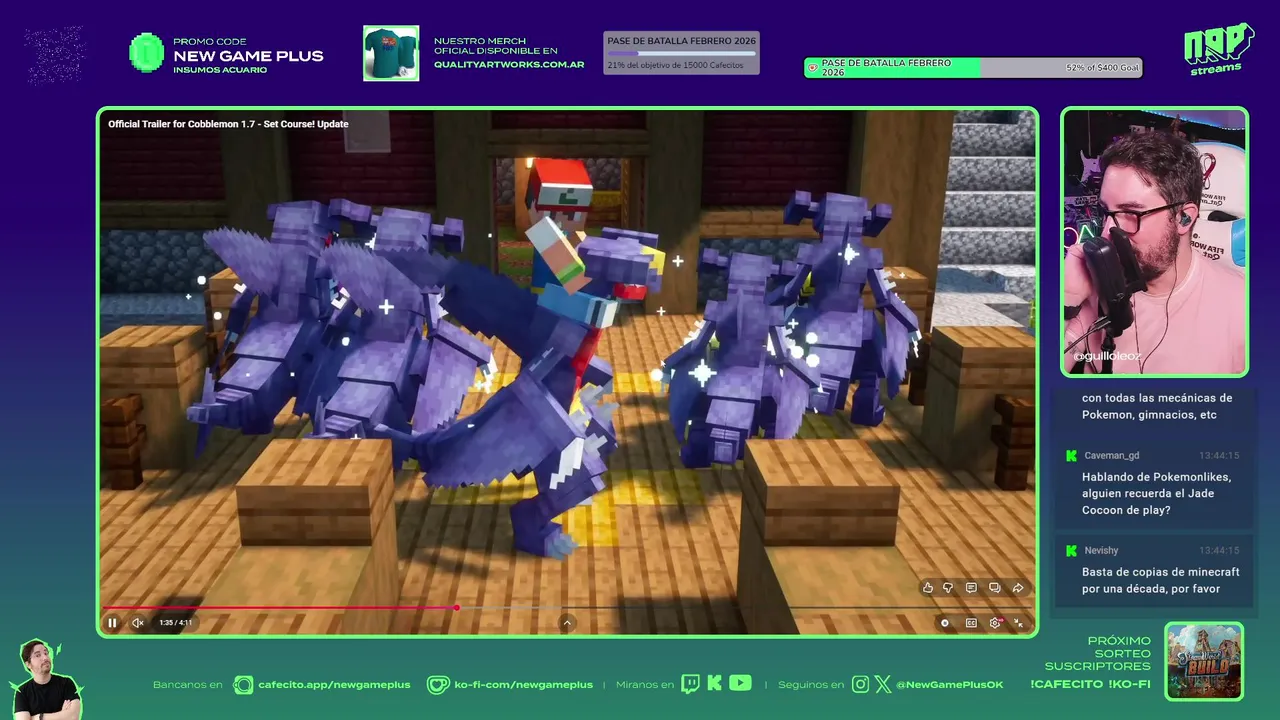Click the '52% of $400 Goal' text
This screenshot has width=1280, height=720.
coord(1102,68)
